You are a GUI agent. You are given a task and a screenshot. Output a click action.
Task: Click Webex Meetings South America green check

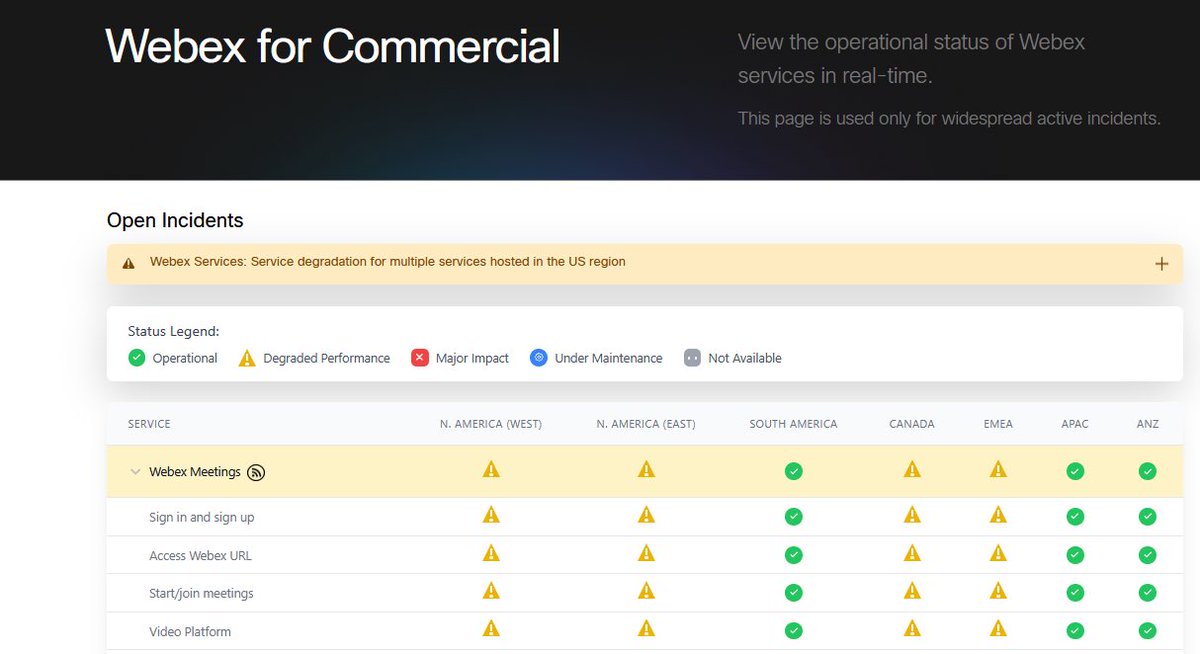[793, 471]
